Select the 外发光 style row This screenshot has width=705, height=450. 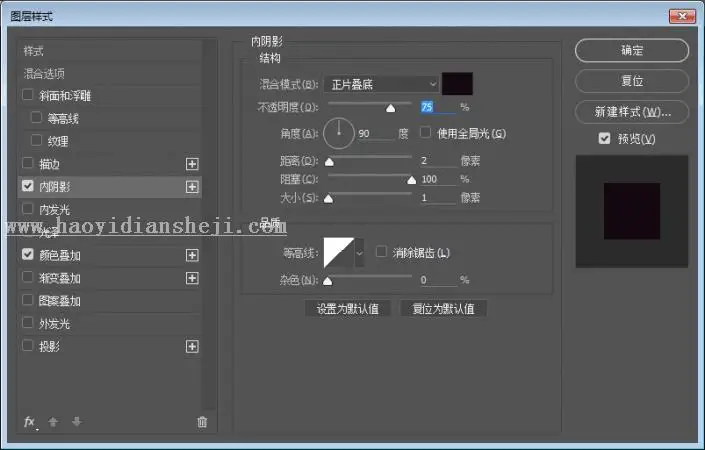(x=110, y=324)
